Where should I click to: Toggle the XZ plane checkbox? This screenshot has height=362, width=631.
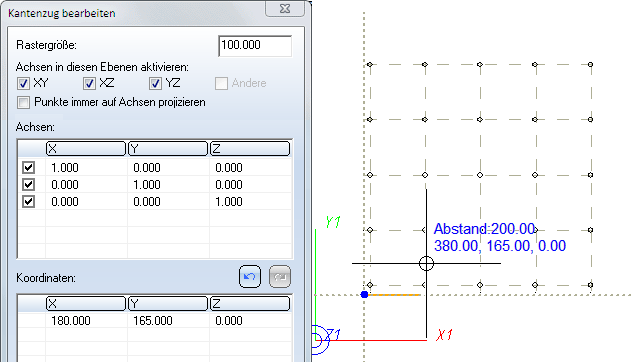click(x=89, y=83)
